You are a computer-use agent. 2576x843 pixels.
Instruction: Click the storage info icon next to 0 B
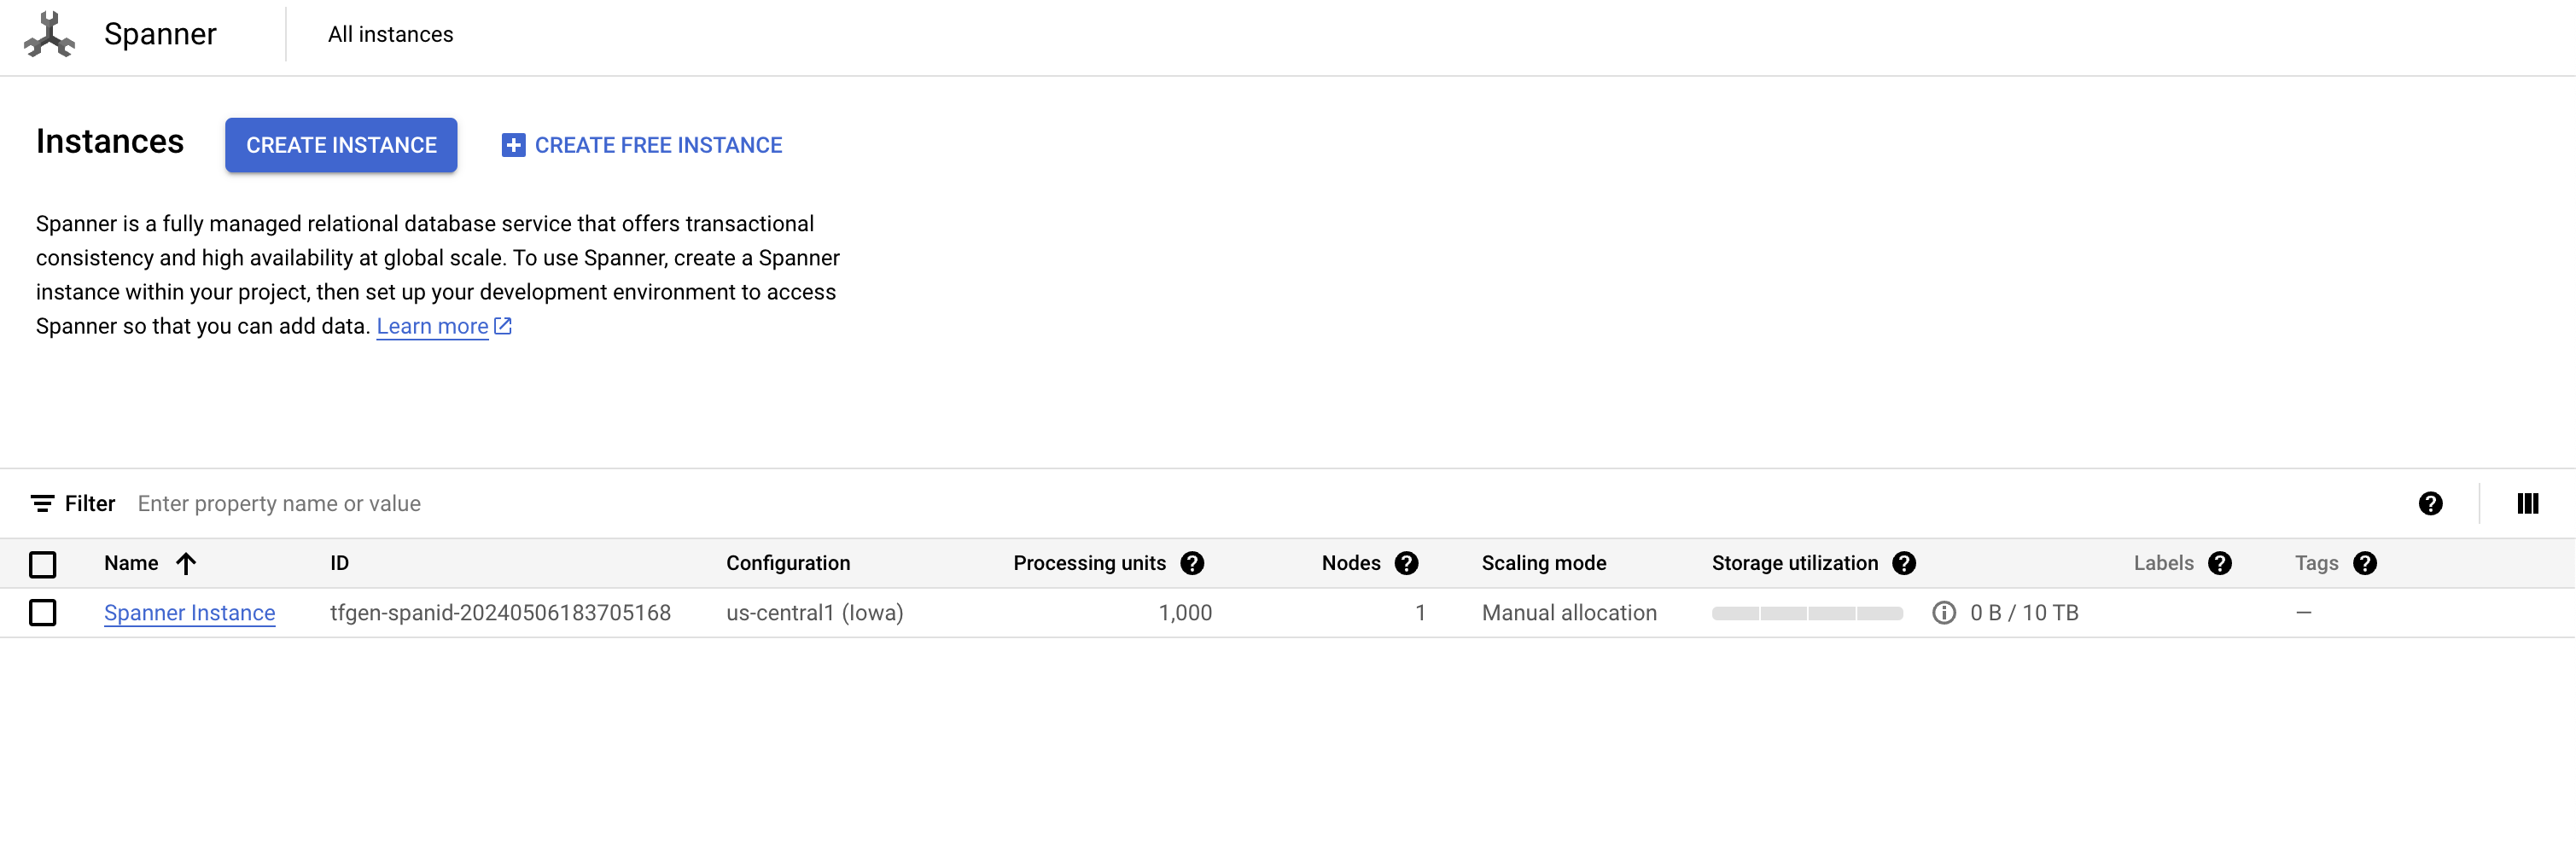1944,612
